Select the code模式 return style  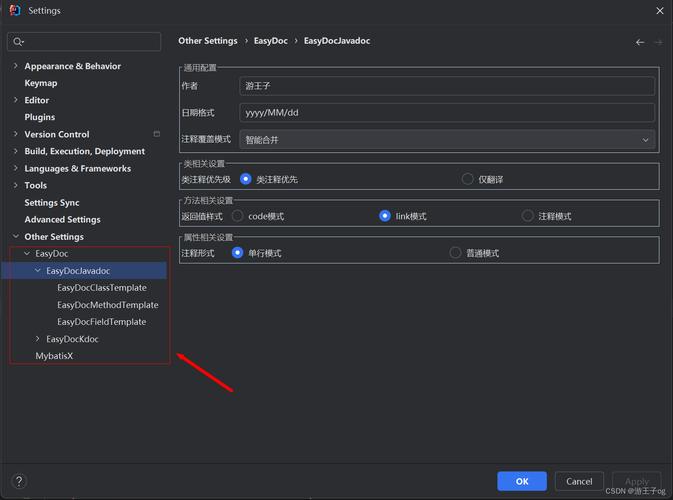tap(238, 216)
